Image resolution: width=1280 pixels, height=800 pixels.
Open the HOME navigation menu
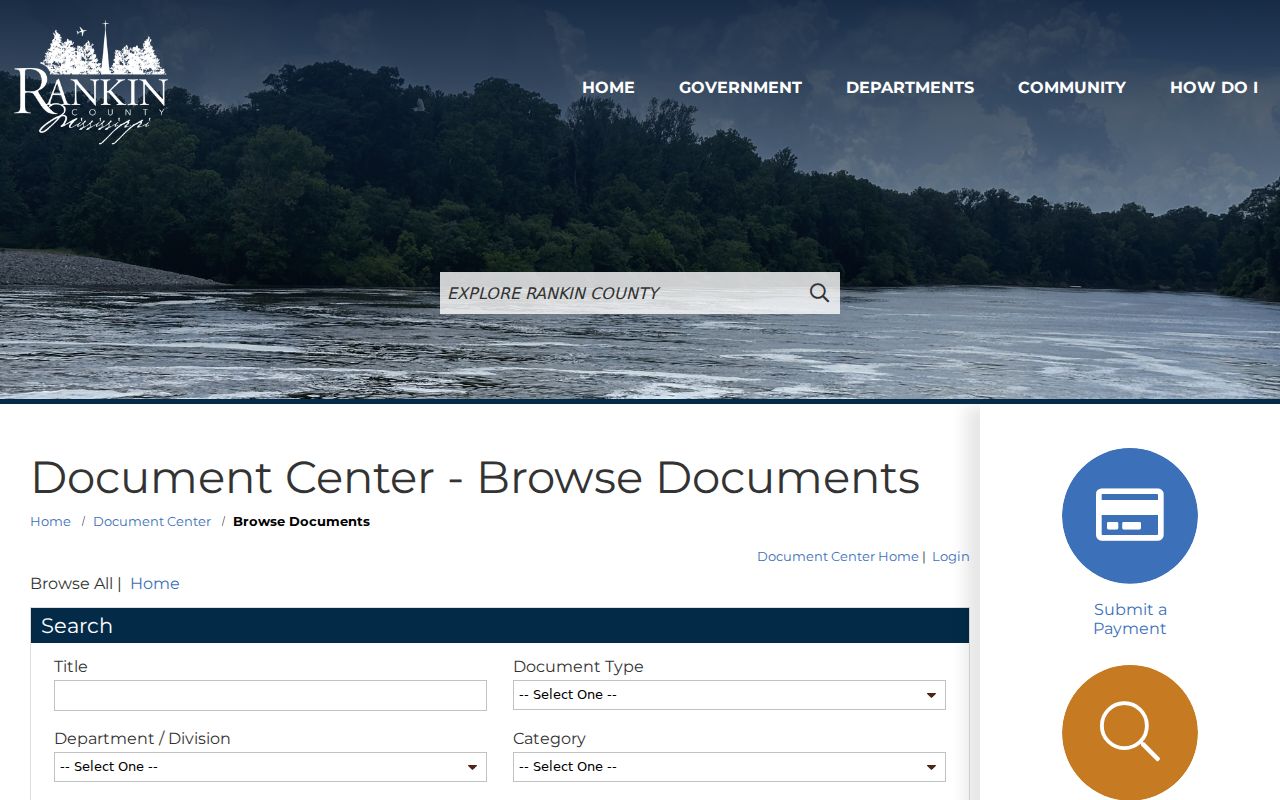(608, 88)
